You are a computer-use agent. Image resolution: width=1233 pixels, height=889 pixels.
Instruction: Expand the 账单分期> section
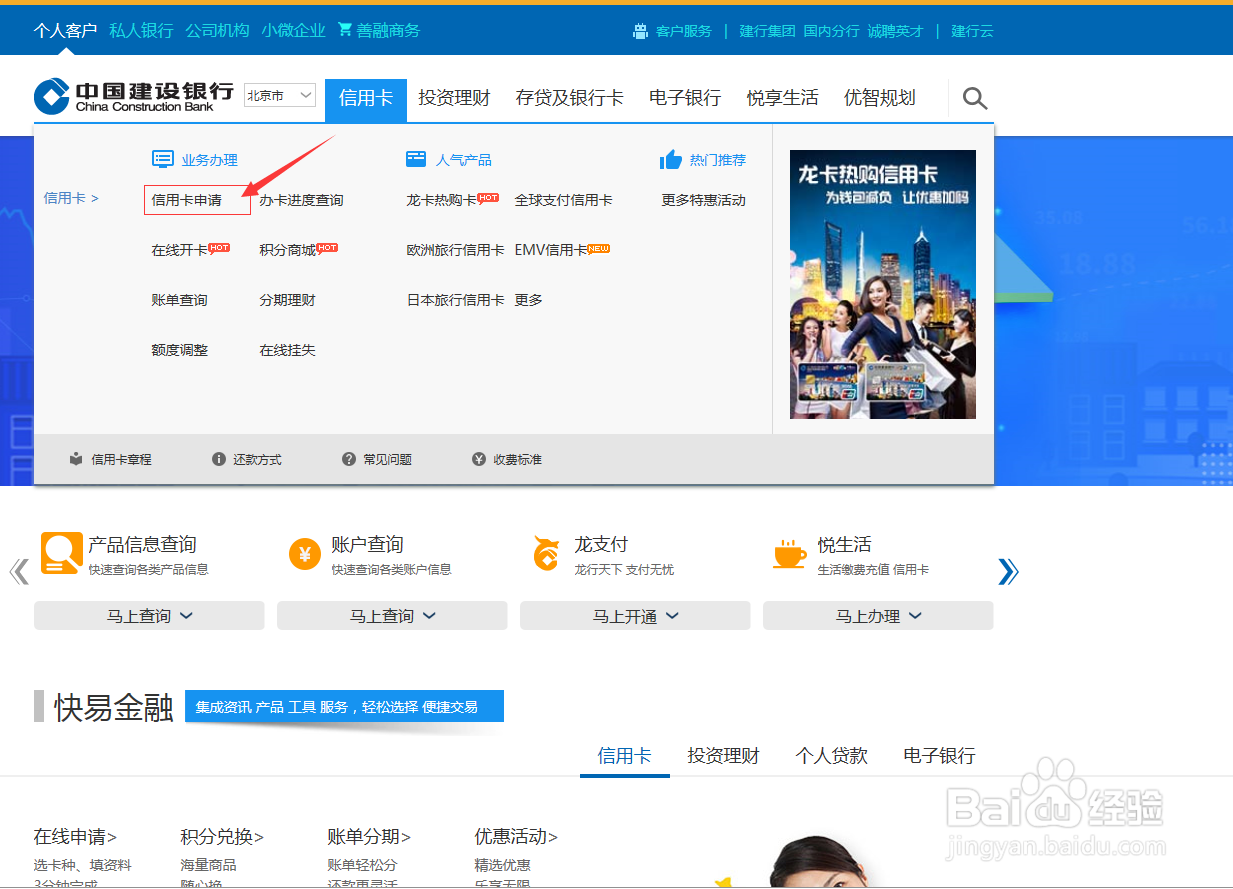coord(369,836)
